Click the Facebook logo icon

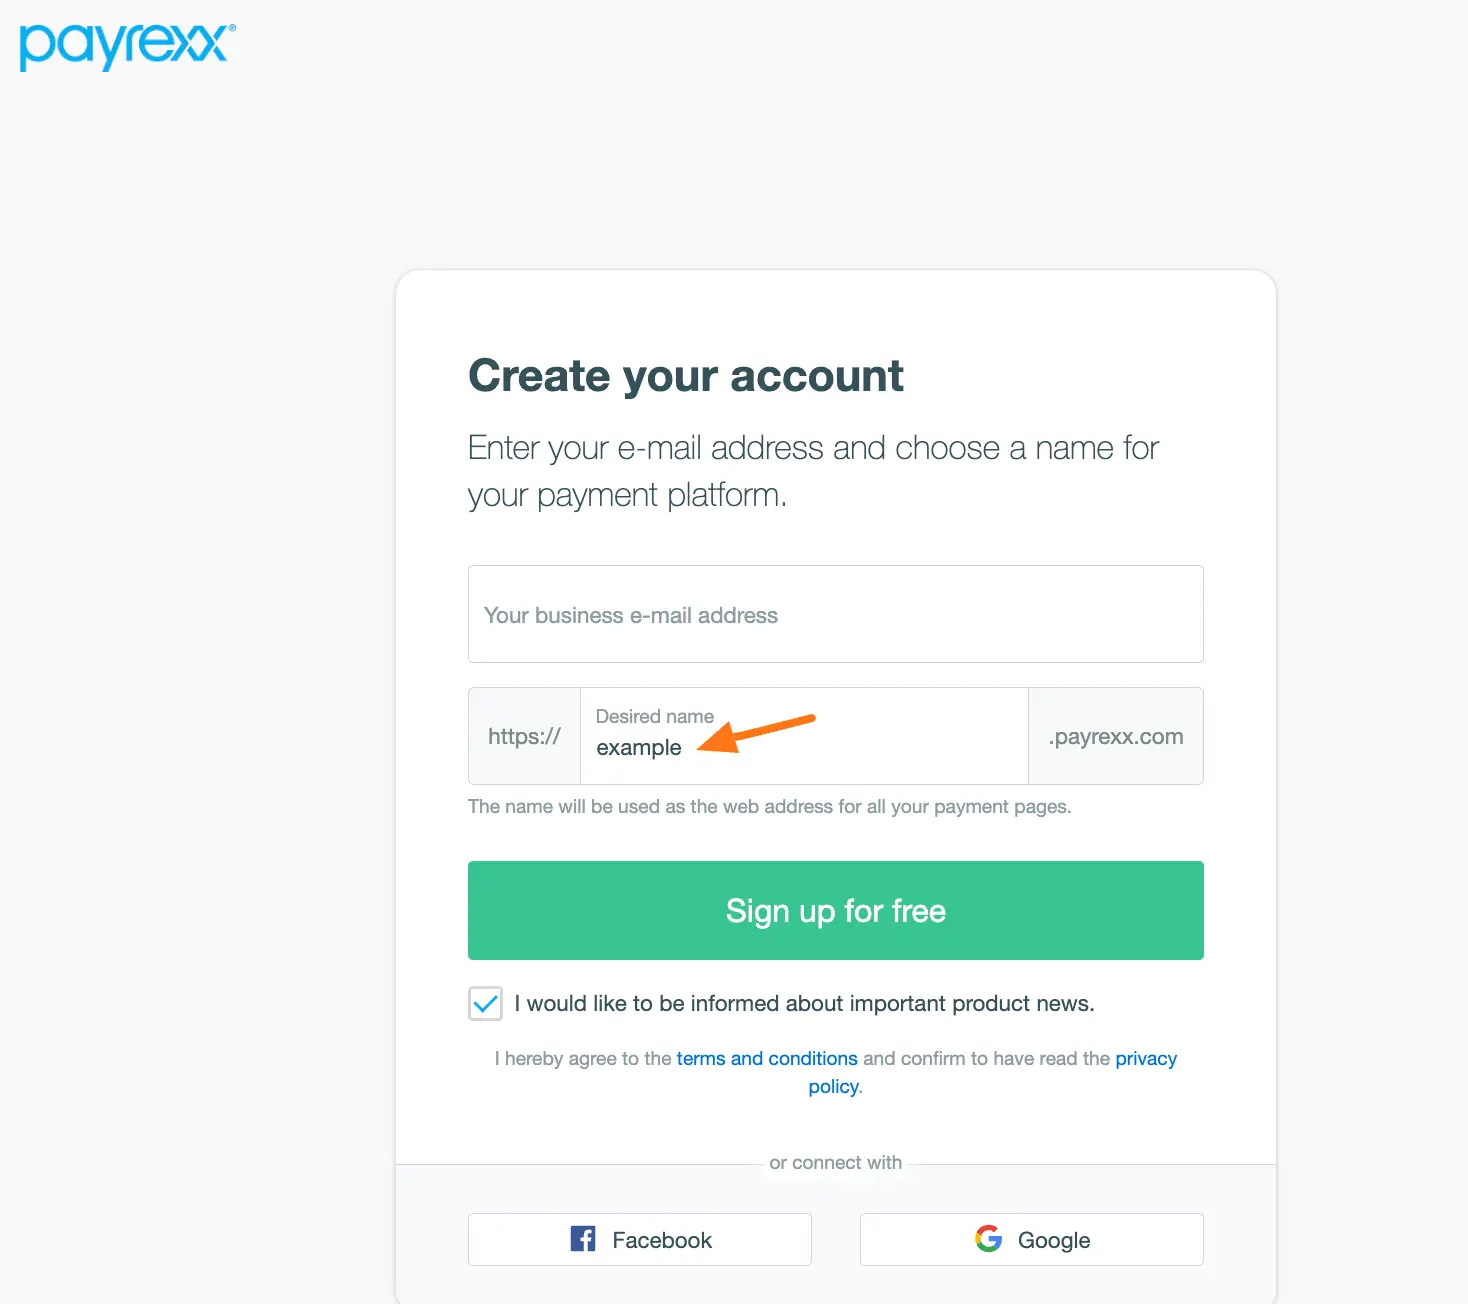point(583,1239)
